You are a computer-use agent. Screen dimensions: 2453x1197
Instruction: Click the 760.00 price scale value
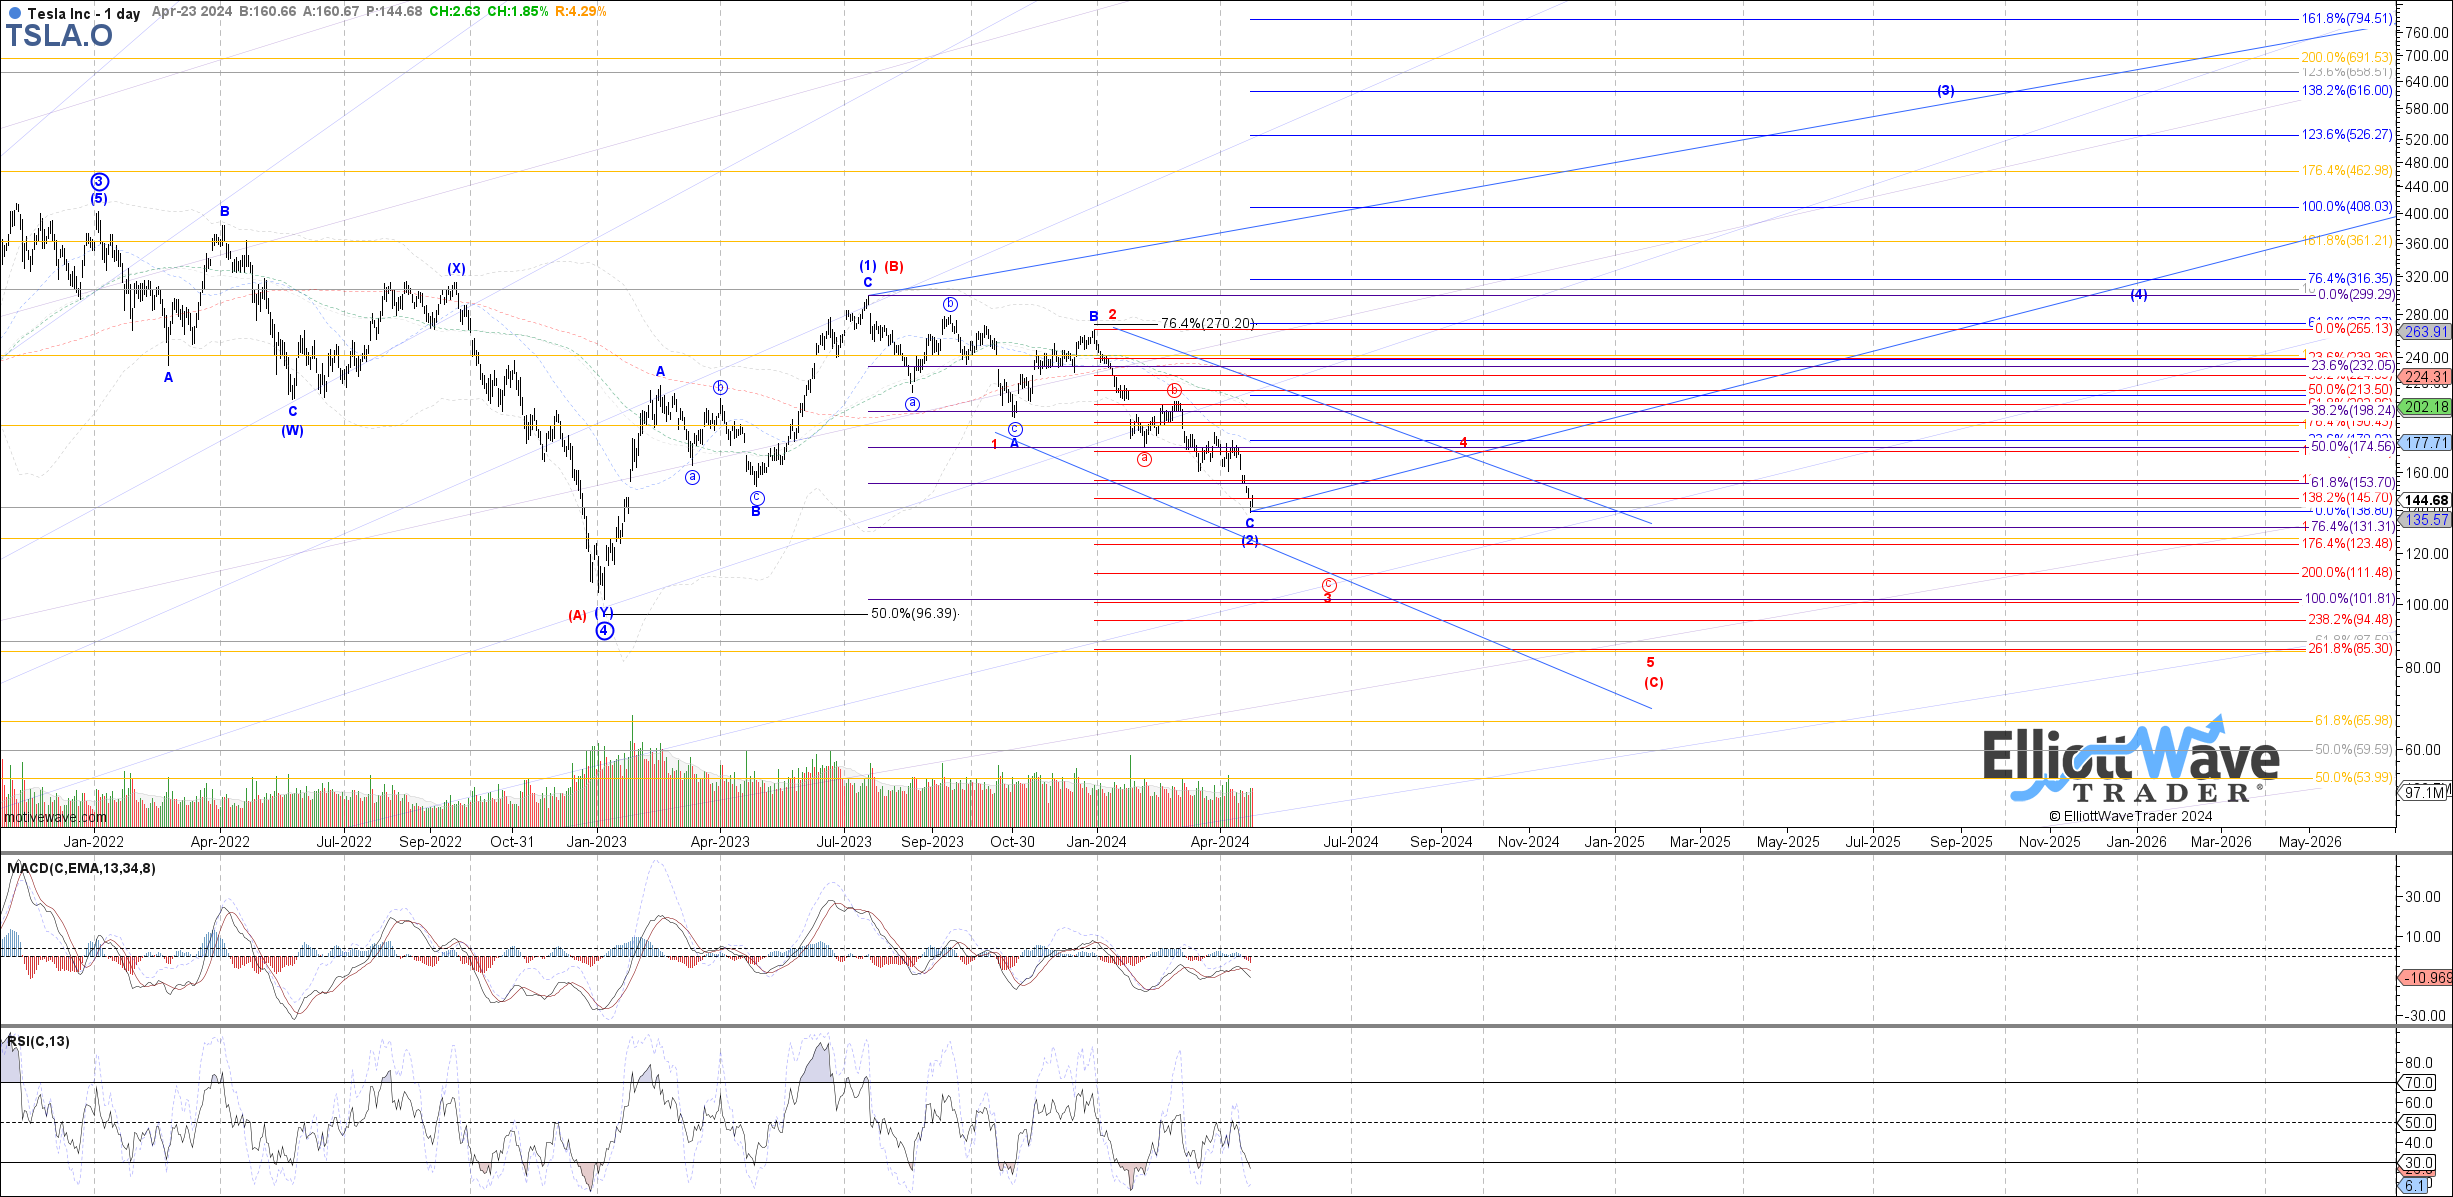pos(2427,34)
